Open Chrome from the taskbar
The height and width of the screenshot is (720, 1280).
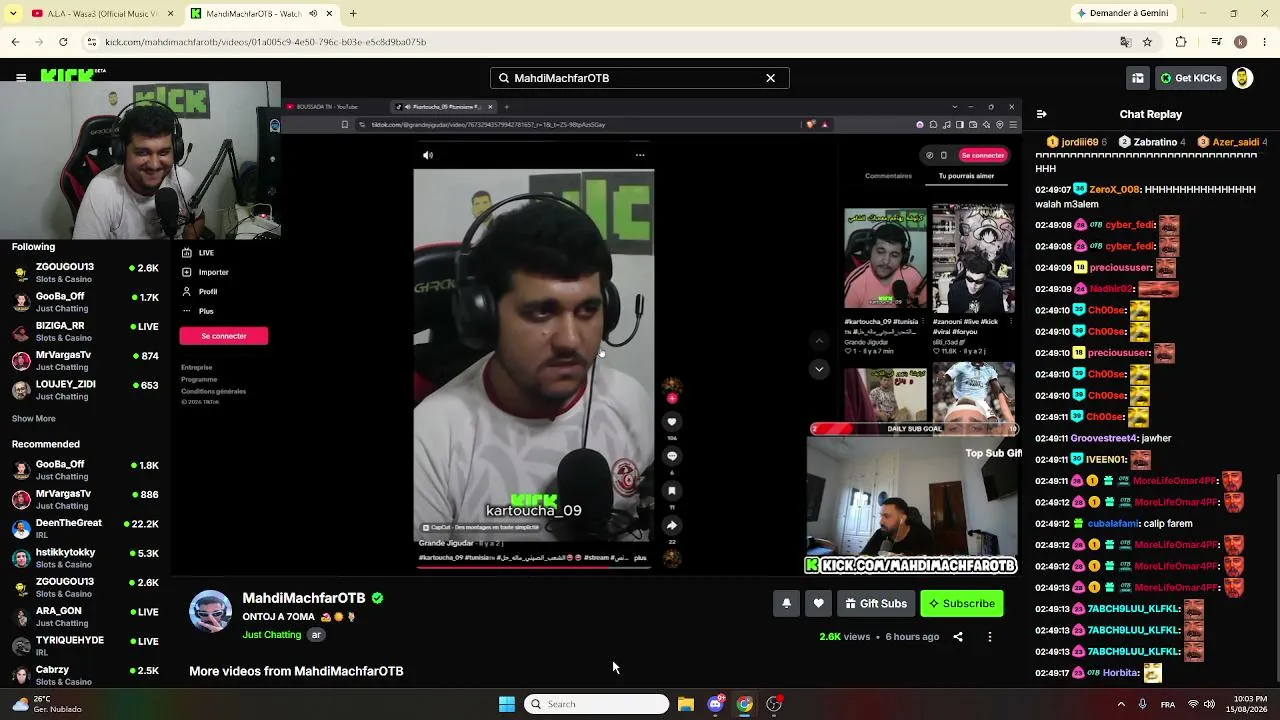(x=745, y=704)
